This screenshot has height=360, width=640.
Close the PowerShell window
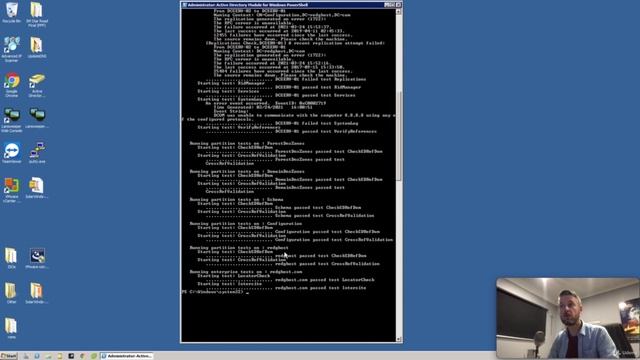pos(398,5)
